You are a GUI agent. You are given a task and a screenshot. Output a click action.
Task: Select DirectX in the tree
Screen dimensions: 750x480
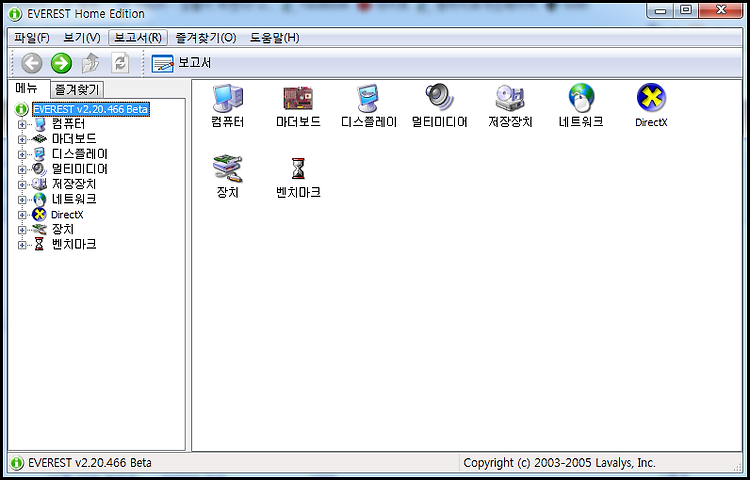click(67, 215)
